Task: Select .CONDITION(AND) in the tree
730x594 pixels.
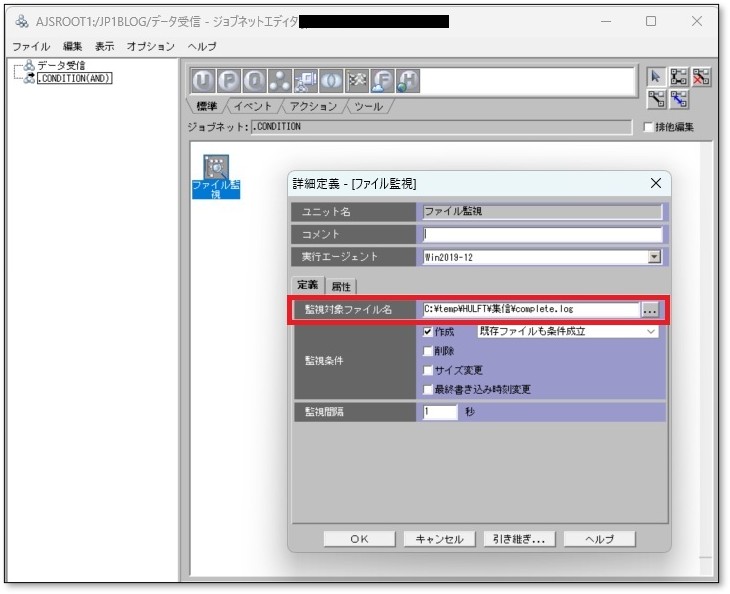Action: pos(74,79)
